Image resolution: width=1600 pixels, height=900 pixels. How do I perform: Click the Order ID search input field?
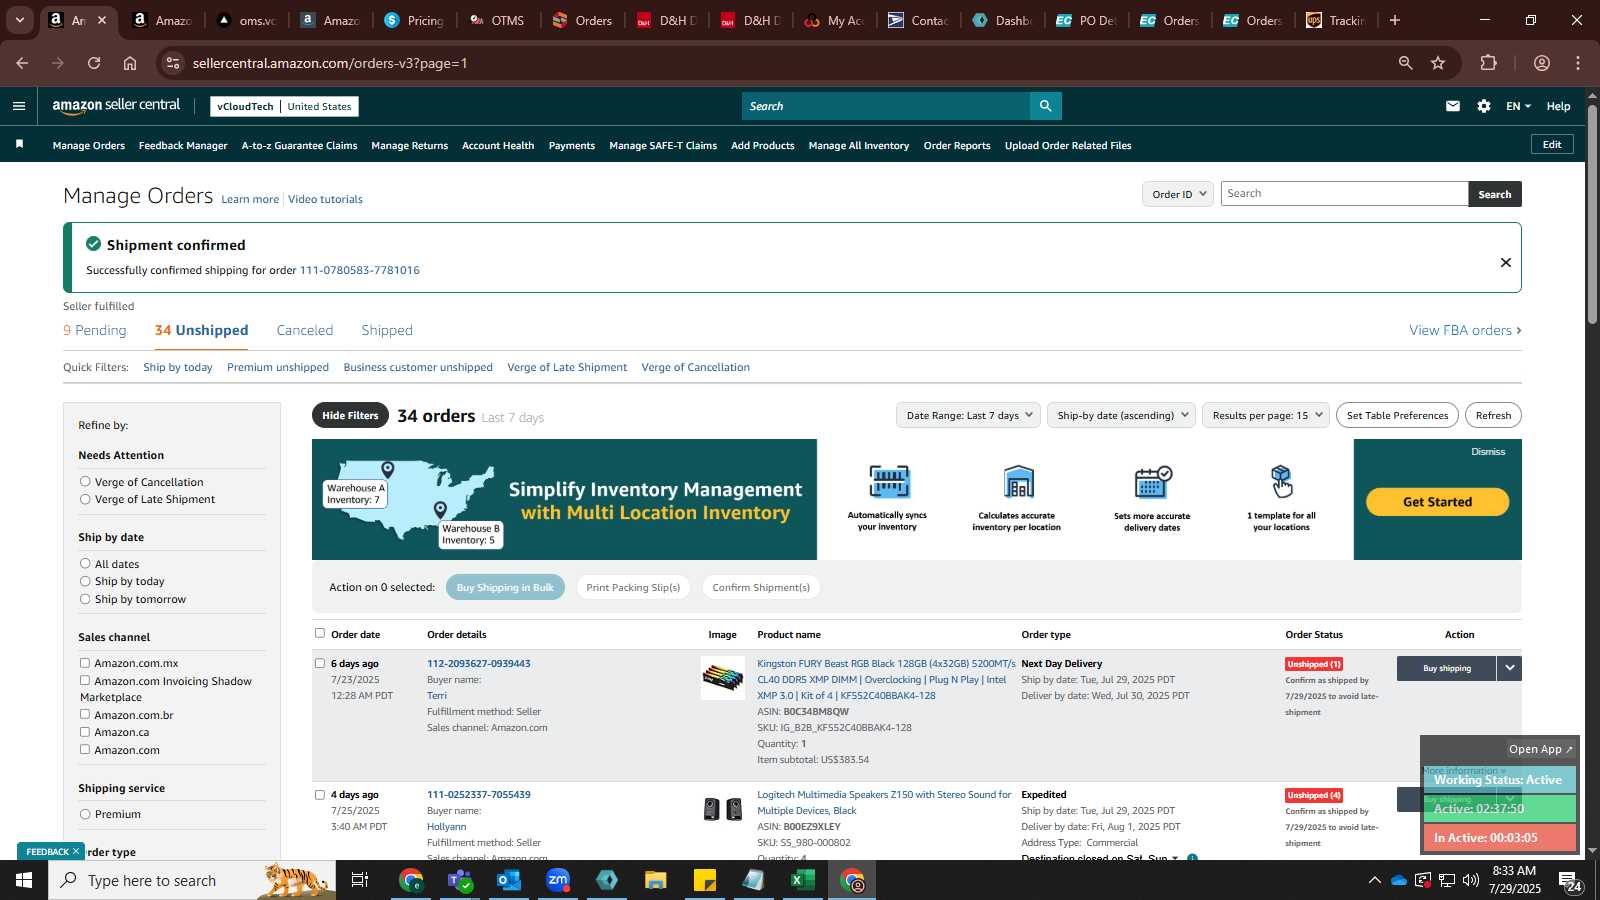1344,194
